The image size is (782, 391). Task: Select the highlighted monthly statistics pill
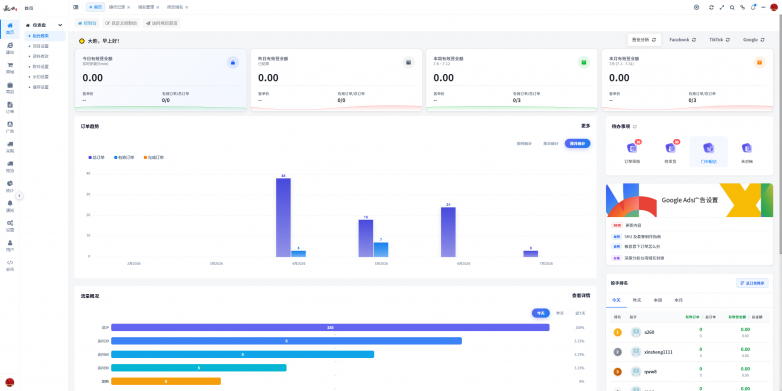click(x=578, y=143)
